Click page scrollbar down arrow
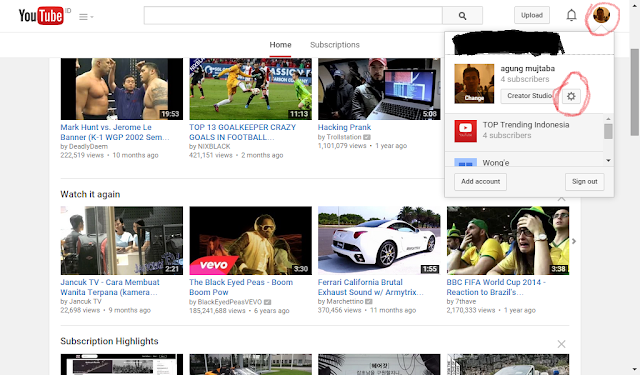Screen dimensions: 640x375 635,370
